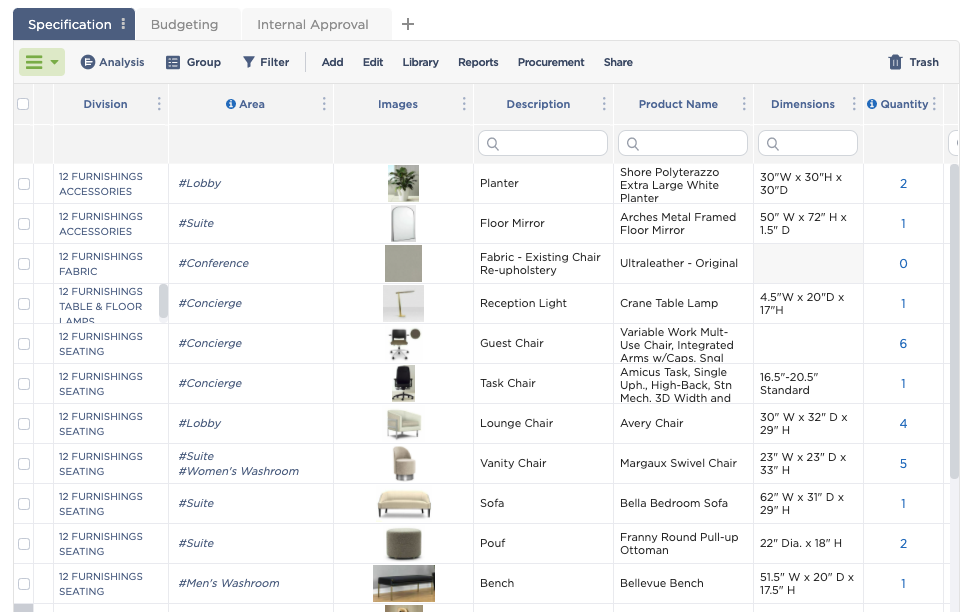Screen dimensions: 966x612
Task: Select the Lounge Chair row checkbox
Action: [x=24, y=424]
